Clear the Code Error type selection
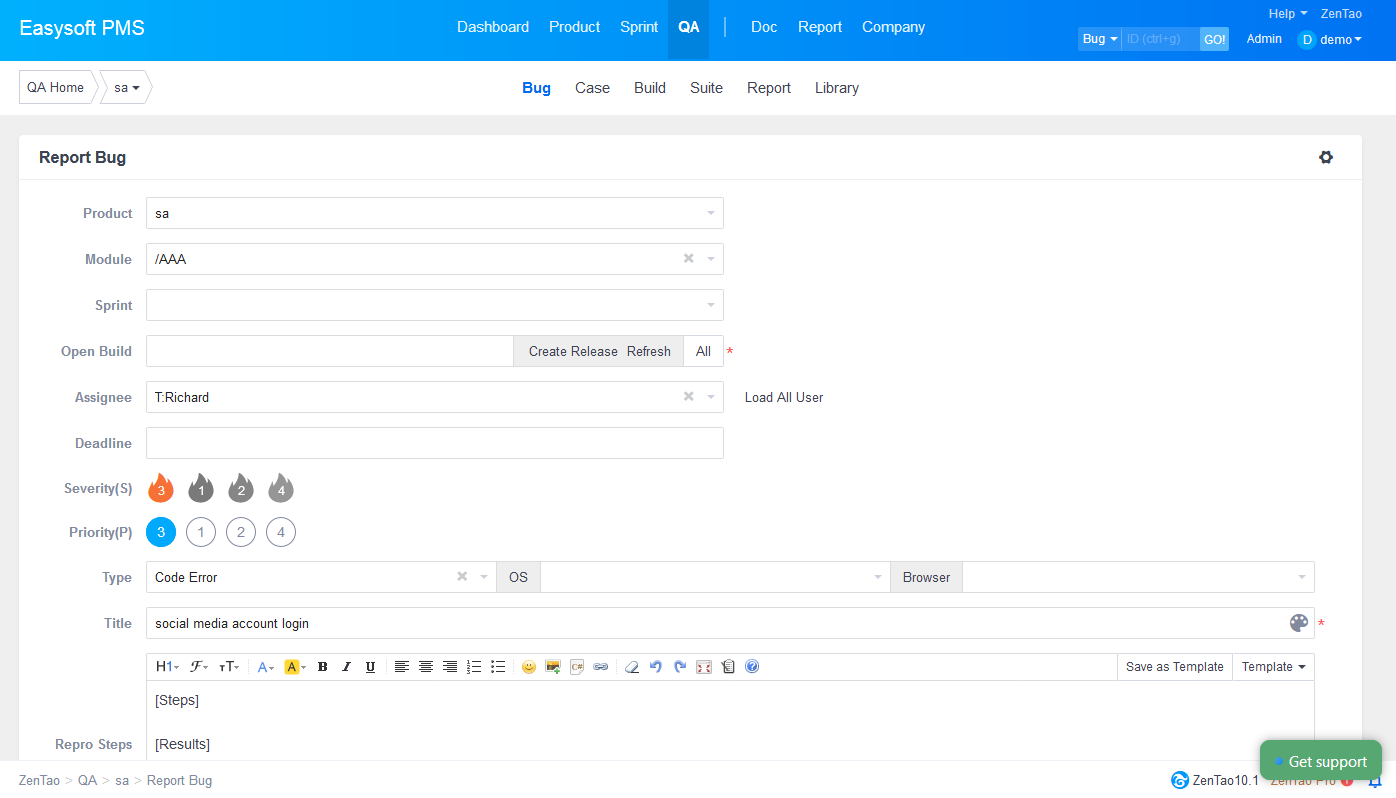This screenshot has height=798, width=1396. click(462, 577)
